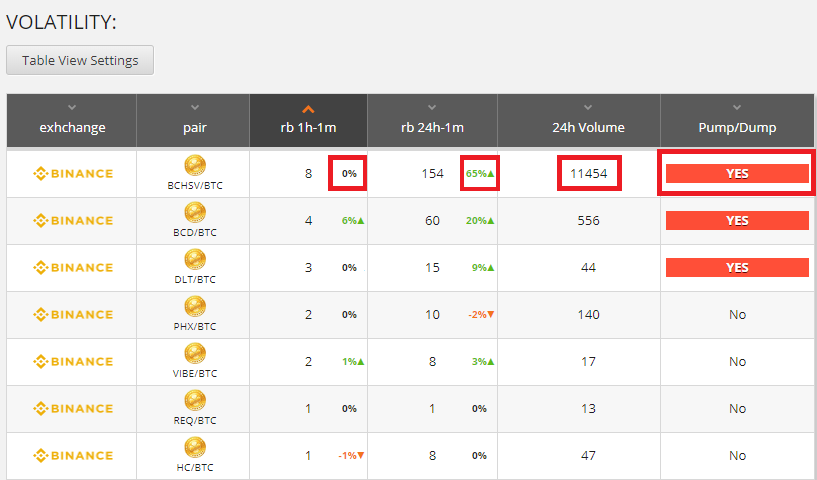The height and width of the screenshot is (480, 817).
Task: Click rb 24h-1m value 60
Action: (x=432, y=220)
